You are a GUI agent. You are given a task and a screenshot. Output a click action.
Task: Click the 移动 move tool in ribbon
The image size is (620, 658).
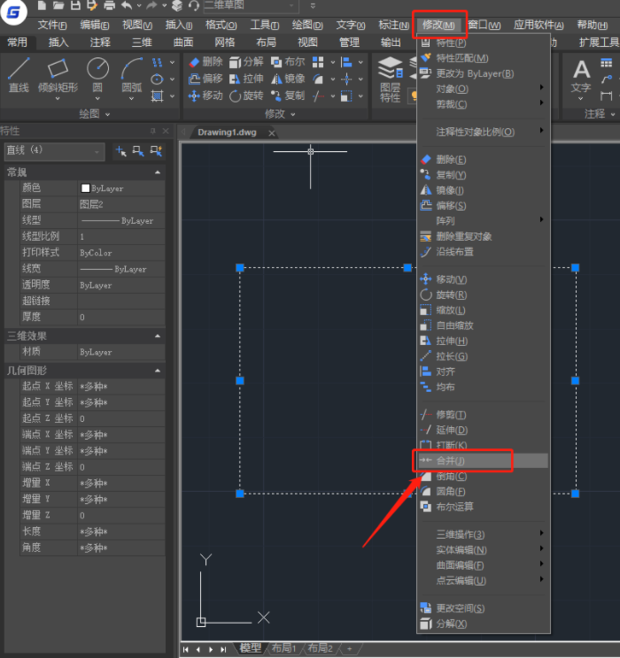coord(206,96)
